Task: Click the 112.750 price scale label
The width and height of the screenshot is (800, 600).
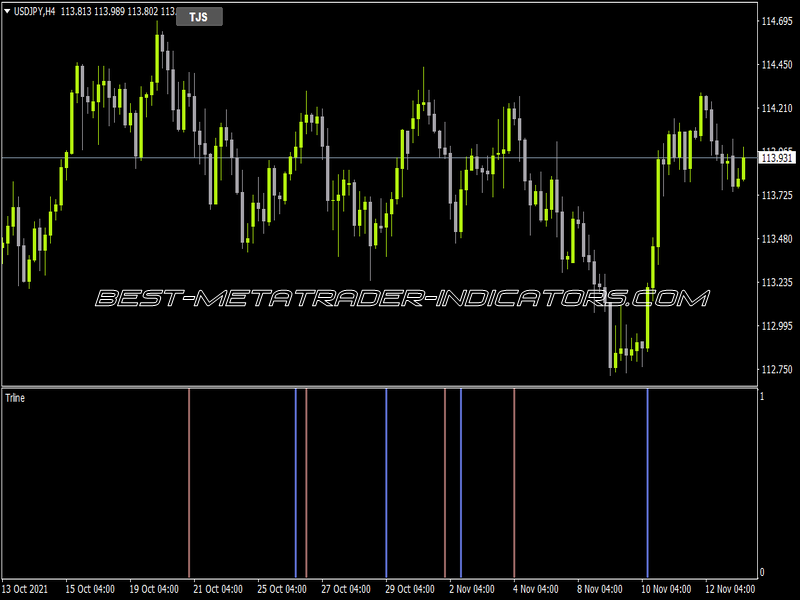Action: click(777, 369)
